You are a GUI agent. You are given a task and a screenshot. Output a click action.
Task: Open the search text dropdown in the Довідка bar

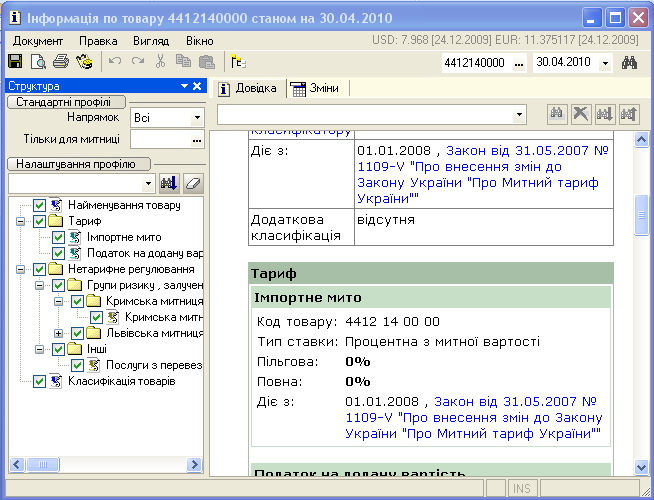519,114
